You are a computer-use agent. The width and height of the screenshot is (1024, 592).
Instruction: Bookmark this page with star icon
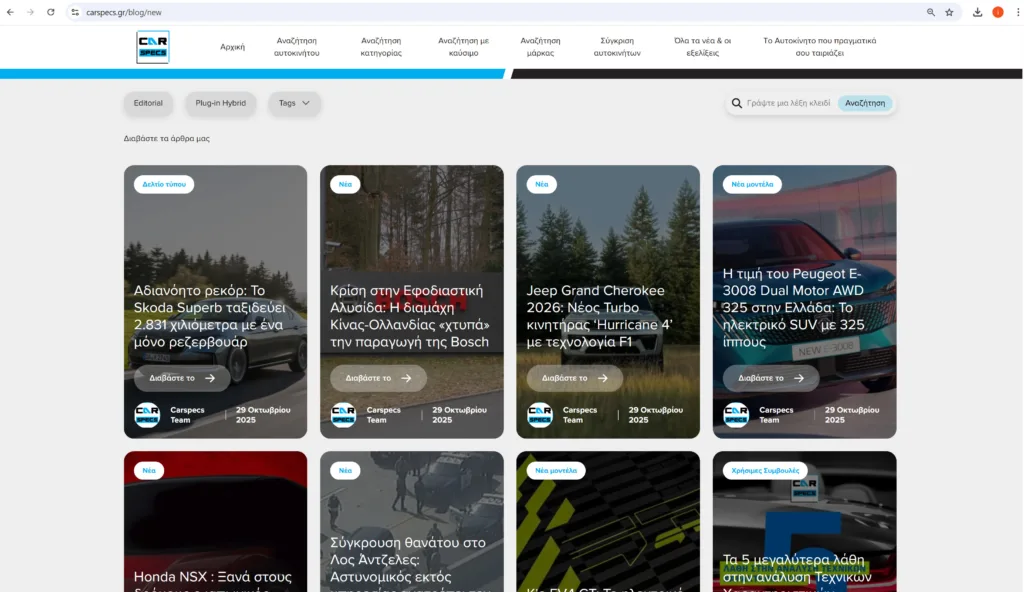pos(949,12)
